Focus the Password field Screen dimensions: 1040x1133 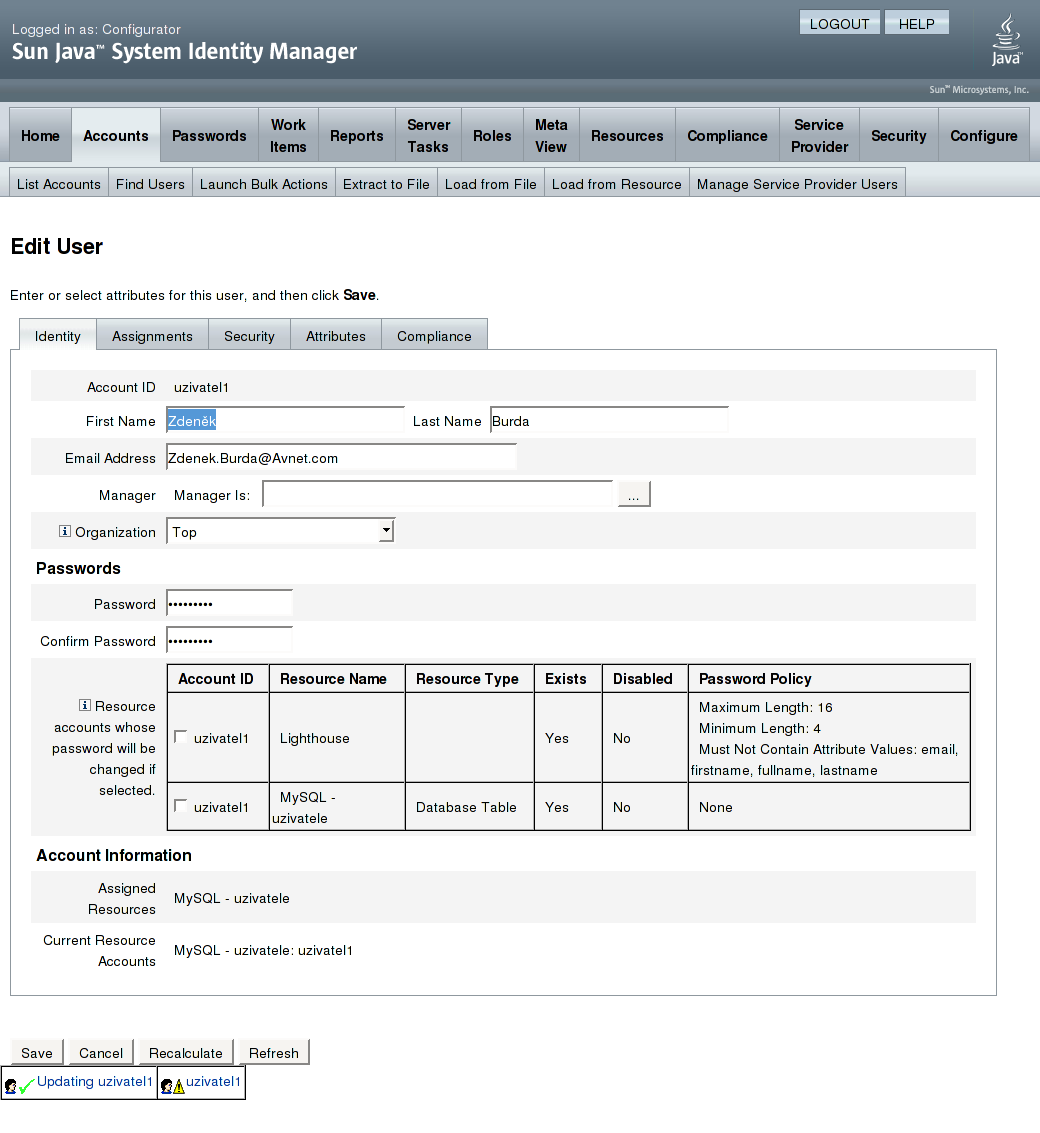point(230,603)
